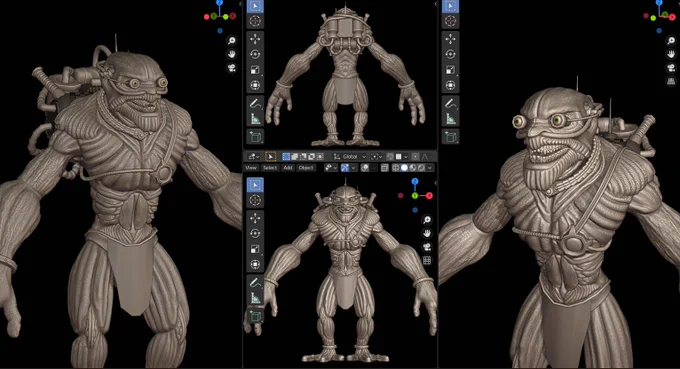Click the zoom magnifier in bottom-center viewport
Viewport: 680px width, 369px height.
(427, 220)
